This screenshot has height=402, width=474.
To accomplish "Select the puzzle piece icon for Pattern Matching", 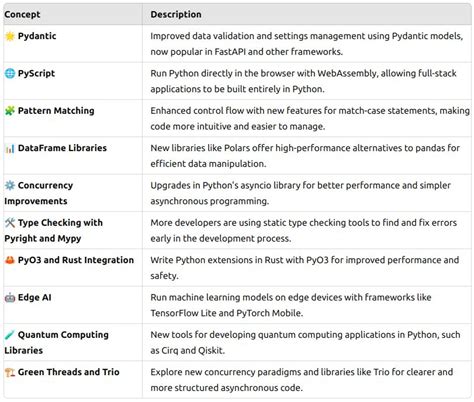I will point(10,111).
